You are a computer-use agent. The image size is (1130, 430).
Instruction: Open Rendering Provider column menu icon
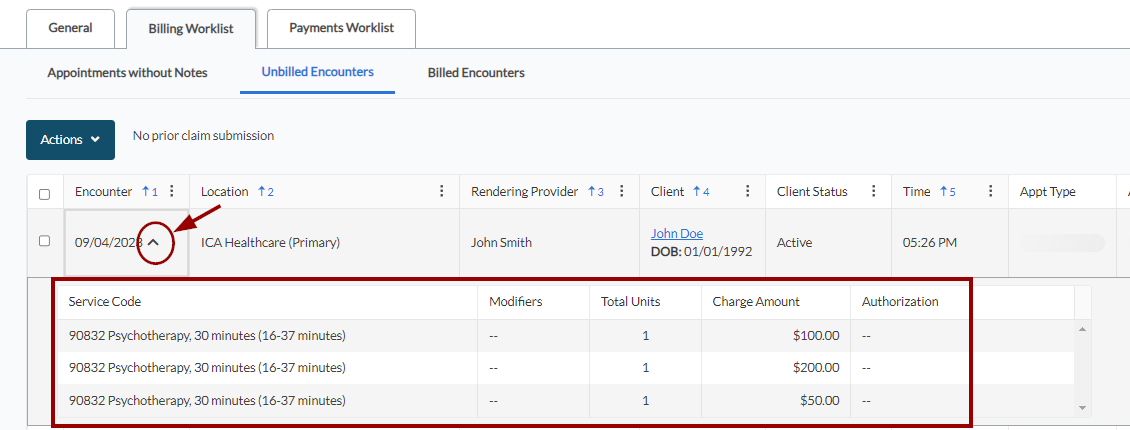tap(622, 192)
